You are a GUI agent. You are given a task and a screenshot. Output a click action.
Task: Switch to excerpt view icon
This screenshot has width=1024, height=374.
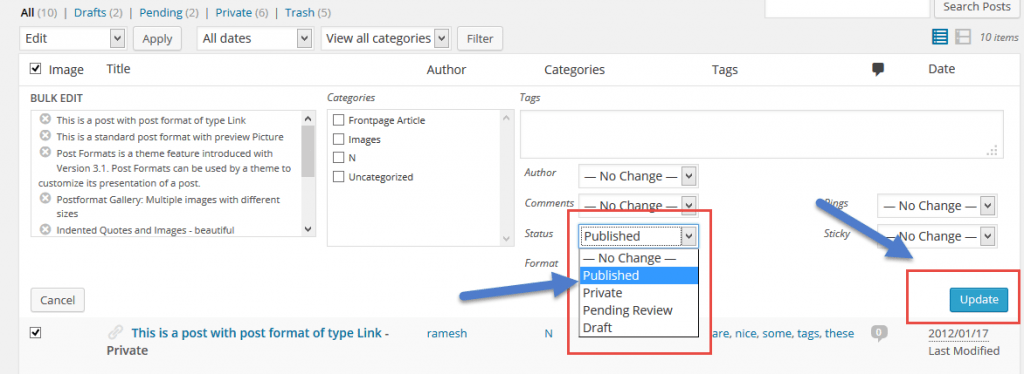click(x=963, y=37)
